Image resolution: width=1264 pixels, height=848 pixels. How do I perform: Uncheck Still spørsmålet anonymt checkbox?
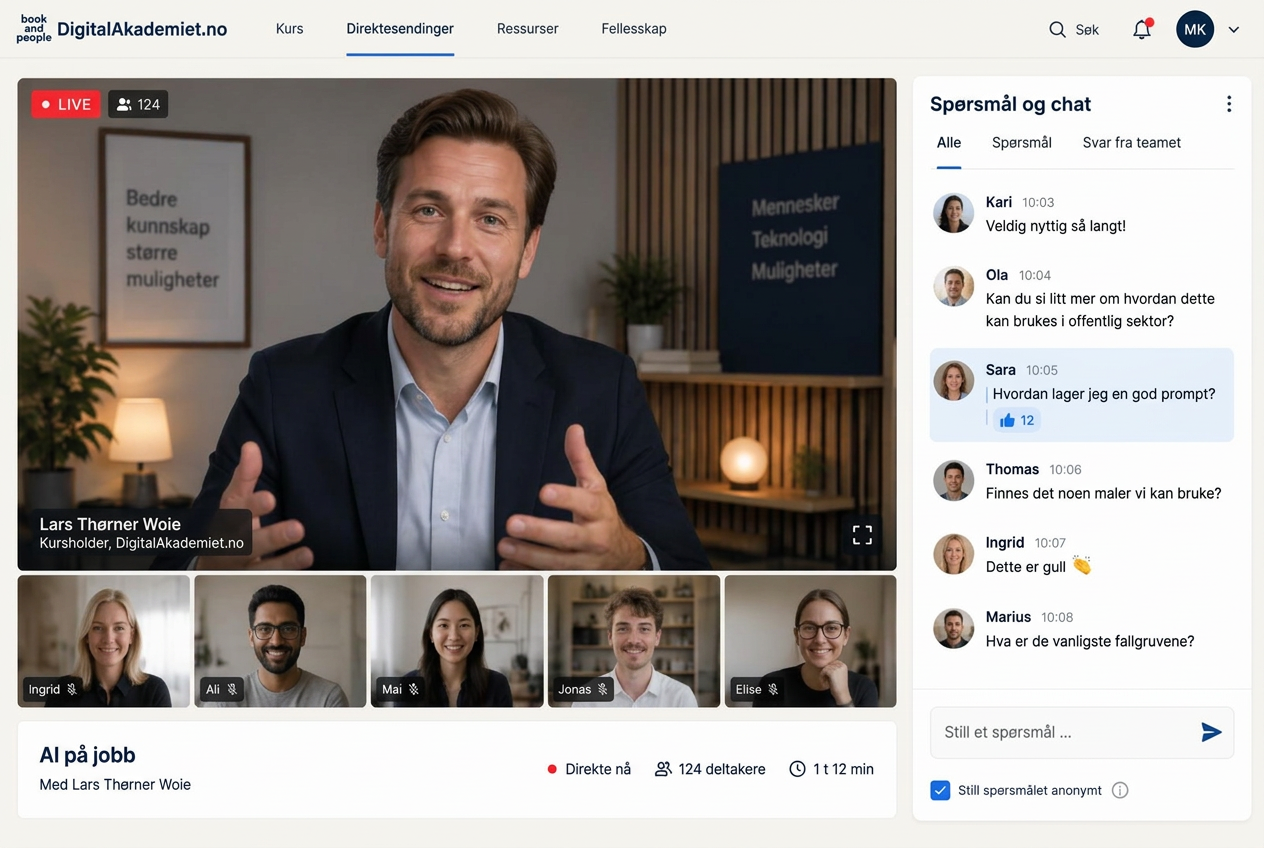tap(940, 790)
